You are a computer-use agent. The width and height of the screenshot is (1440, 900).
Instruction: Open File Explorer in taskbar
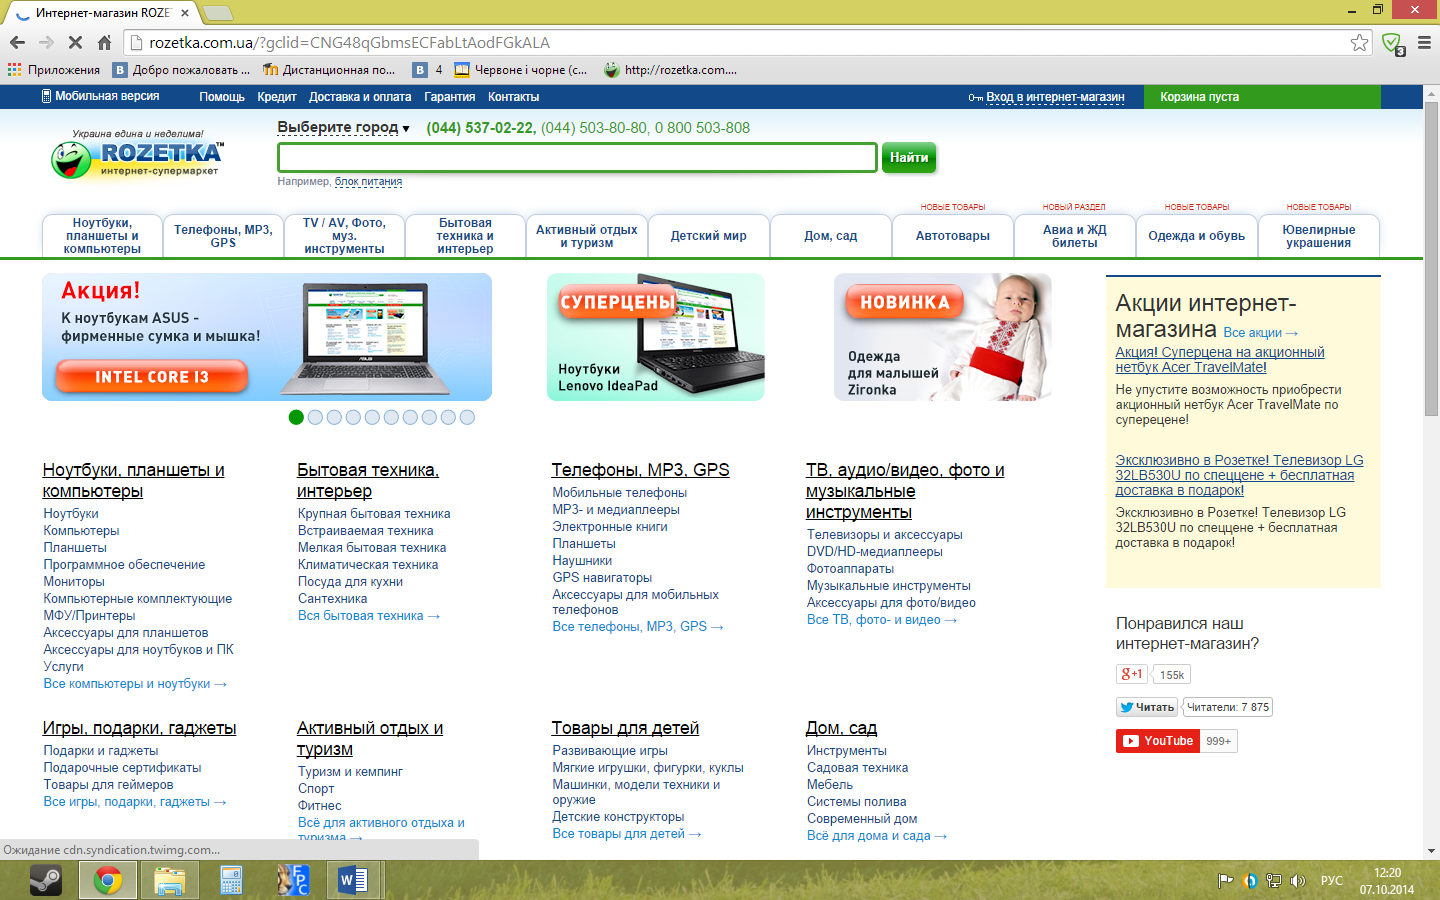[170, 880]
